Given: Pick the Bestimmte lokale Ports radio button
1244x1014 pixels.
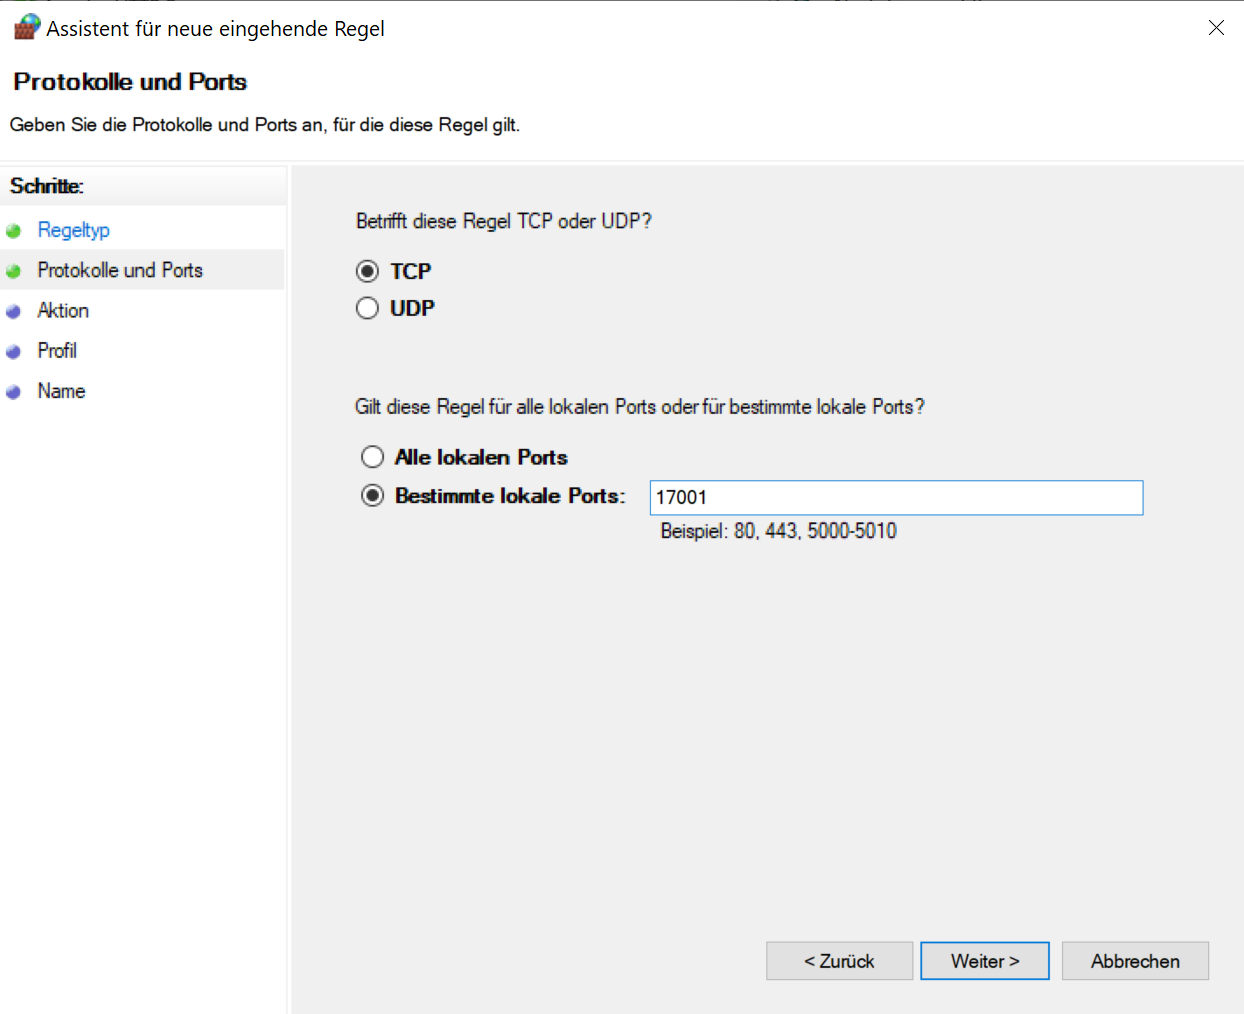Looking at the screenshot, I should 373,496.
